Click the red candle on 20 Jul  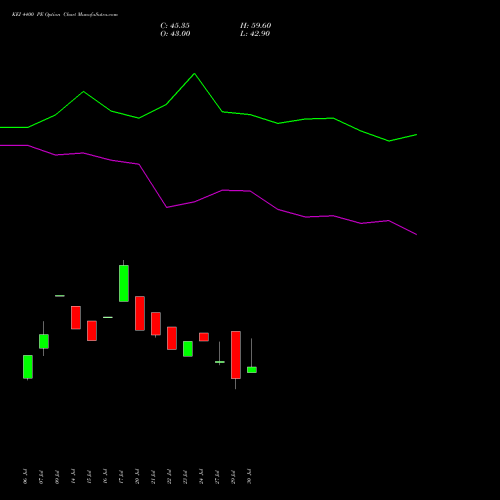pos(140,313)
